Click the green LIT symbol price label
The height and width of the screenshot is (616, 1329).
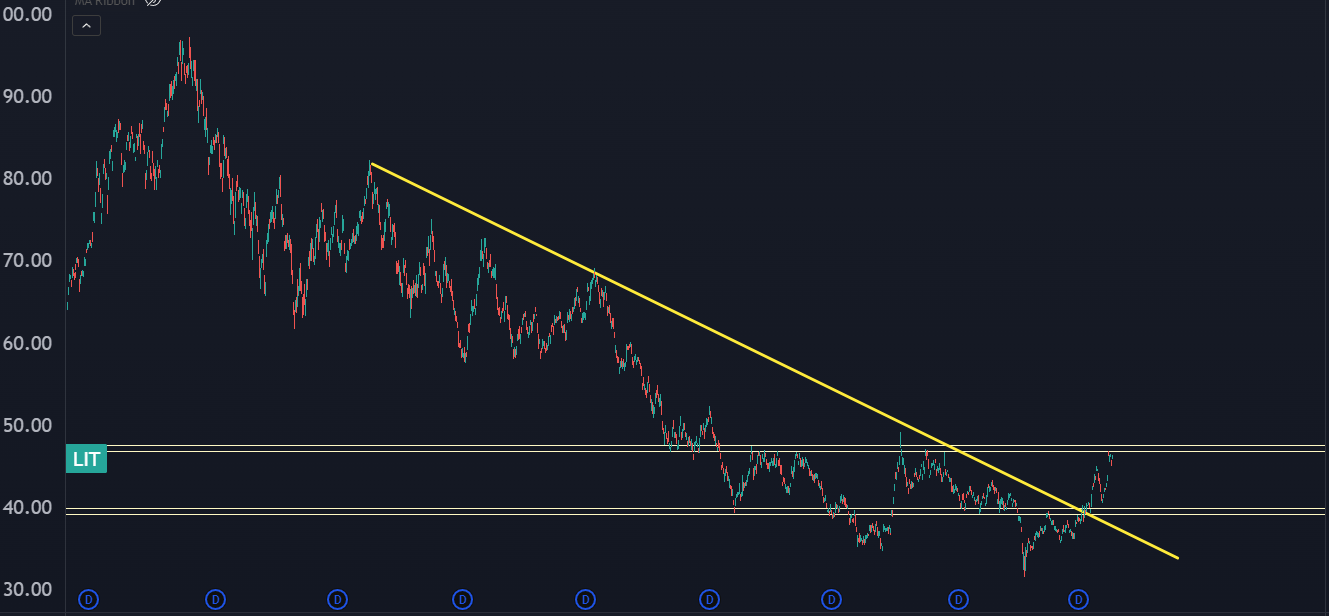pyautogui.click(x=87, y=459)
